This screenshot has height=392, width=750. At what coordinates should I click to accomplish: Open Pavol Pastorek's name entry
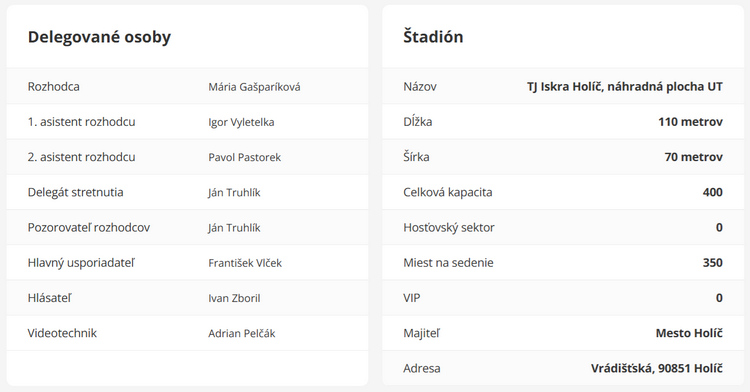[244, 157]
